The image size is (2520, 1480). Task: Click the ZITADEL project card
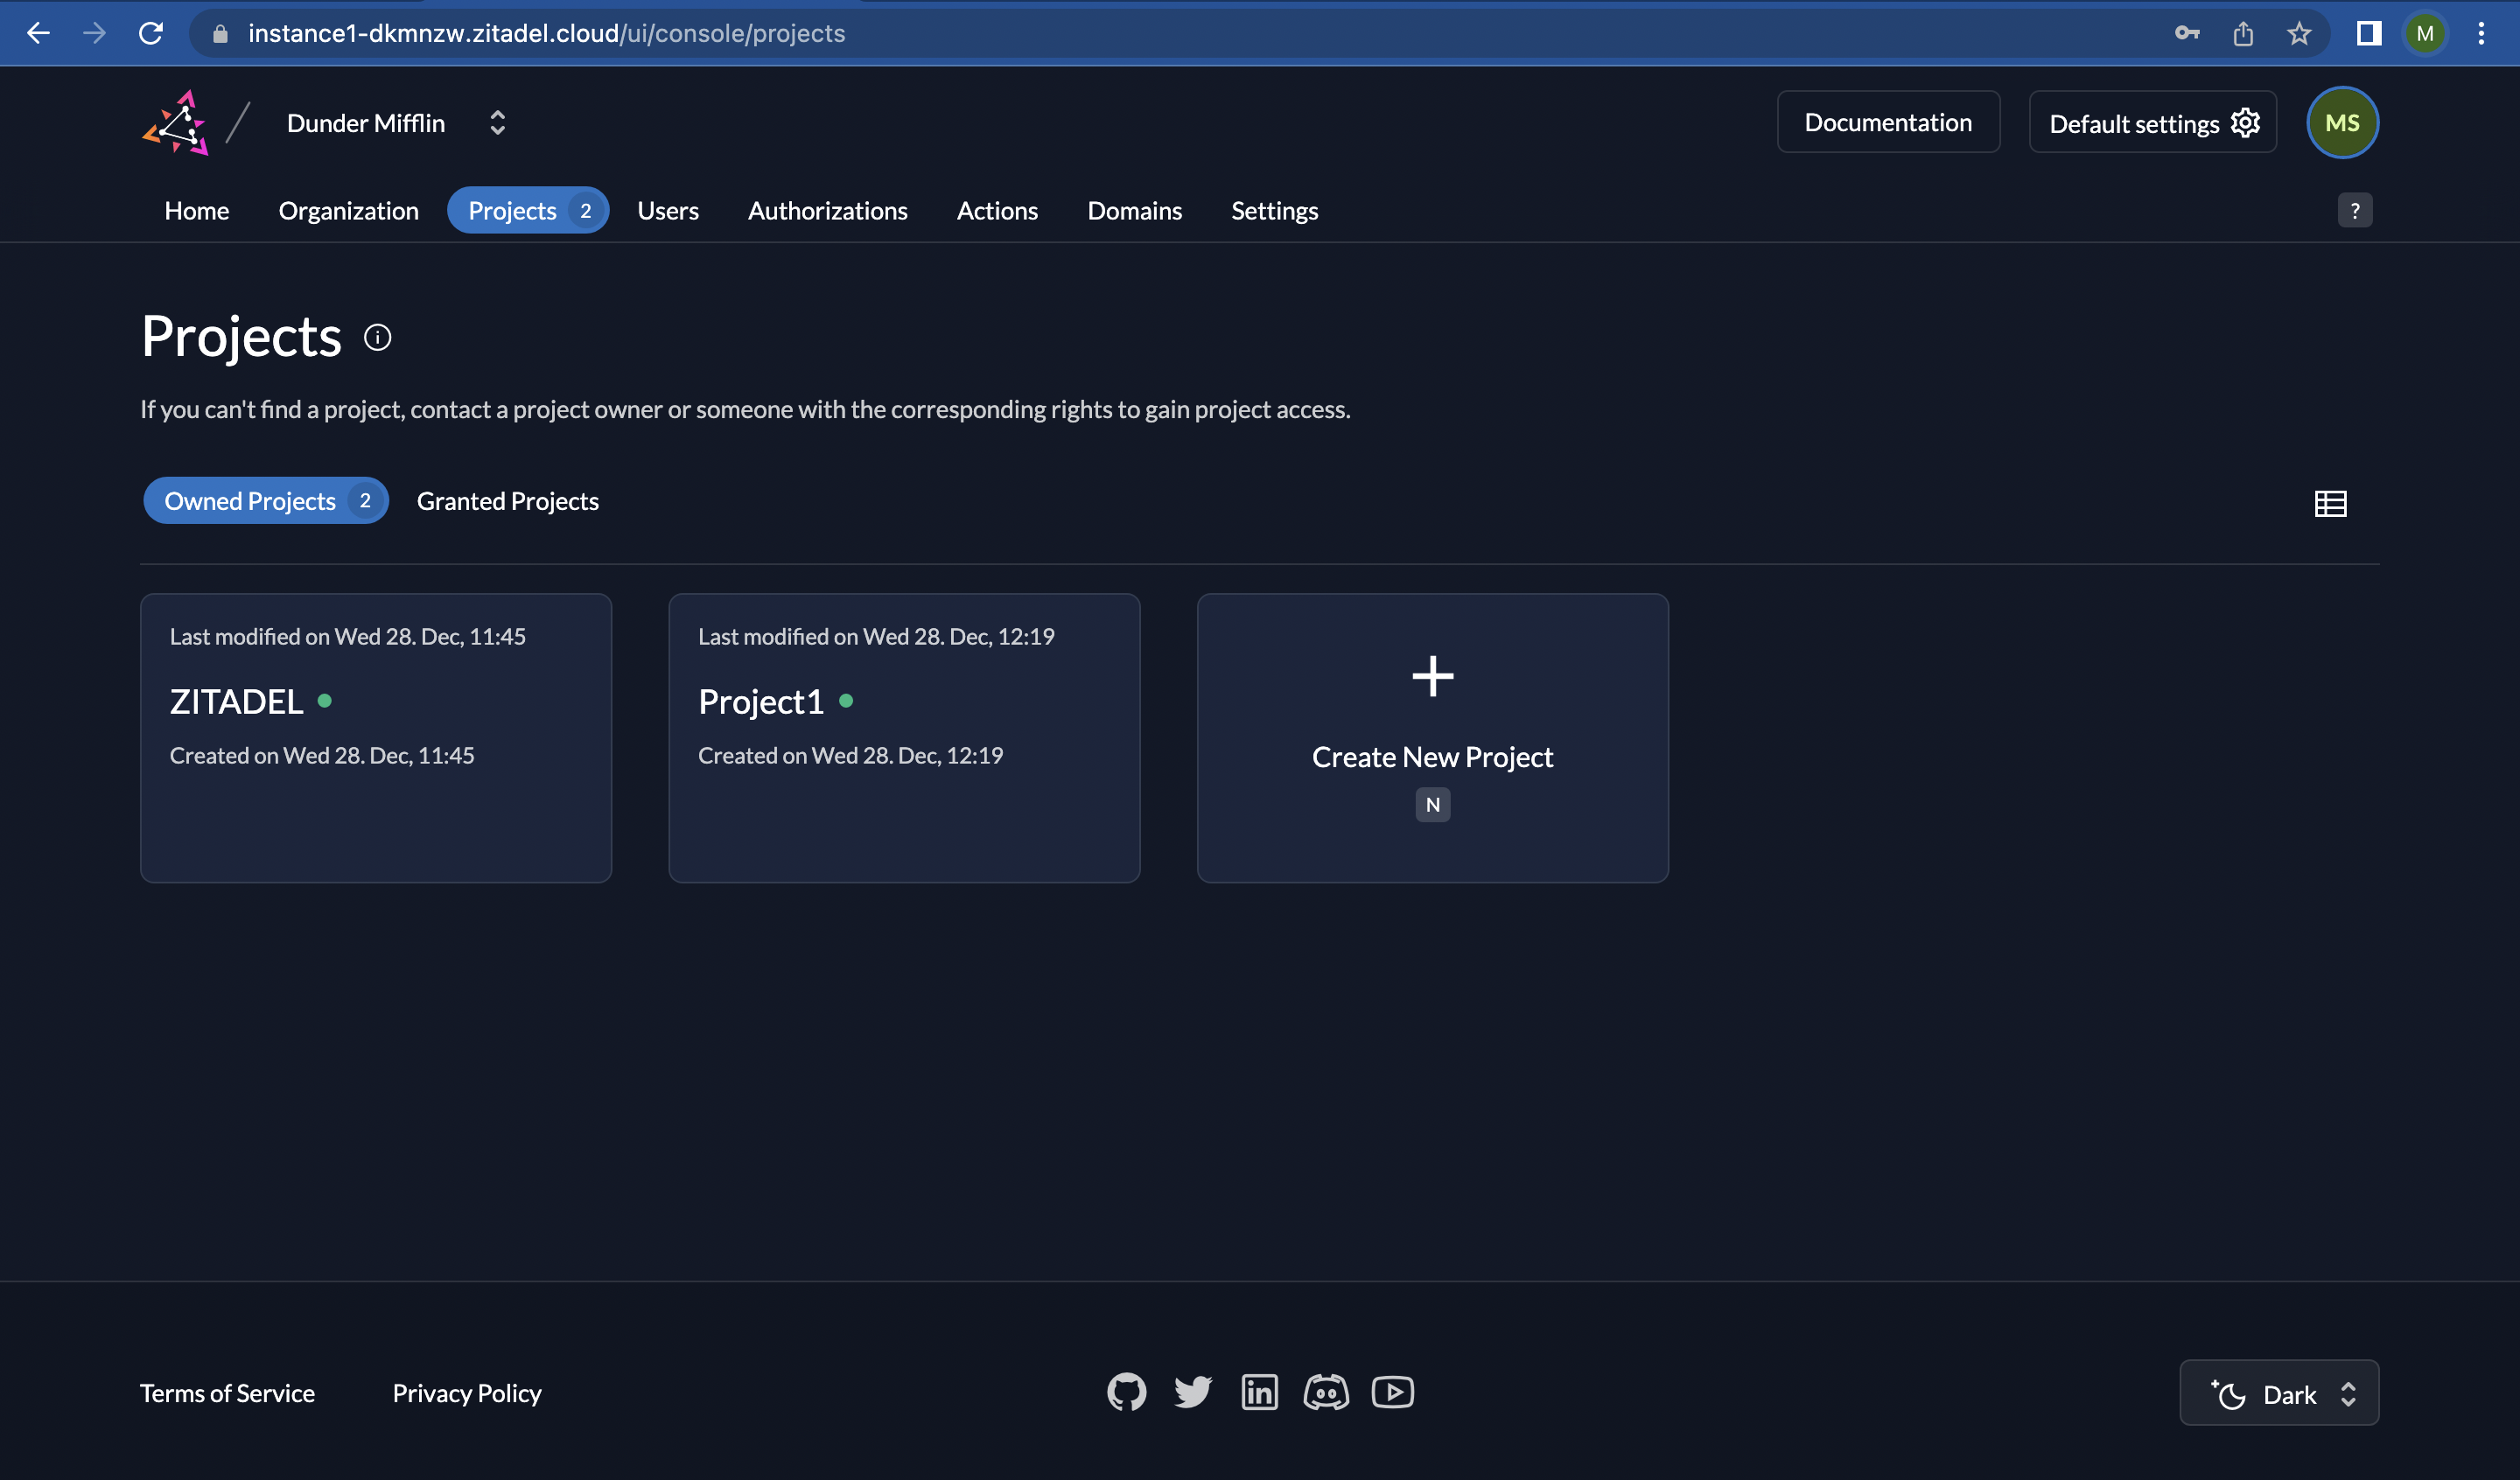point(375,737)
